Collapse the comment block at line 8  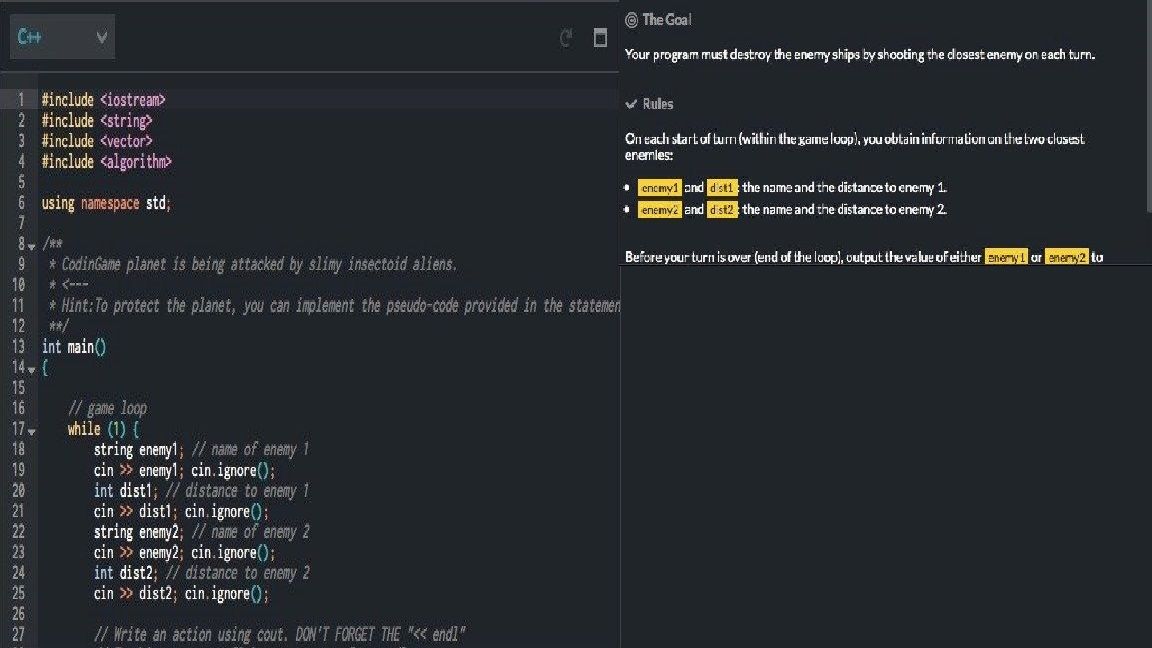coord(31,245)
